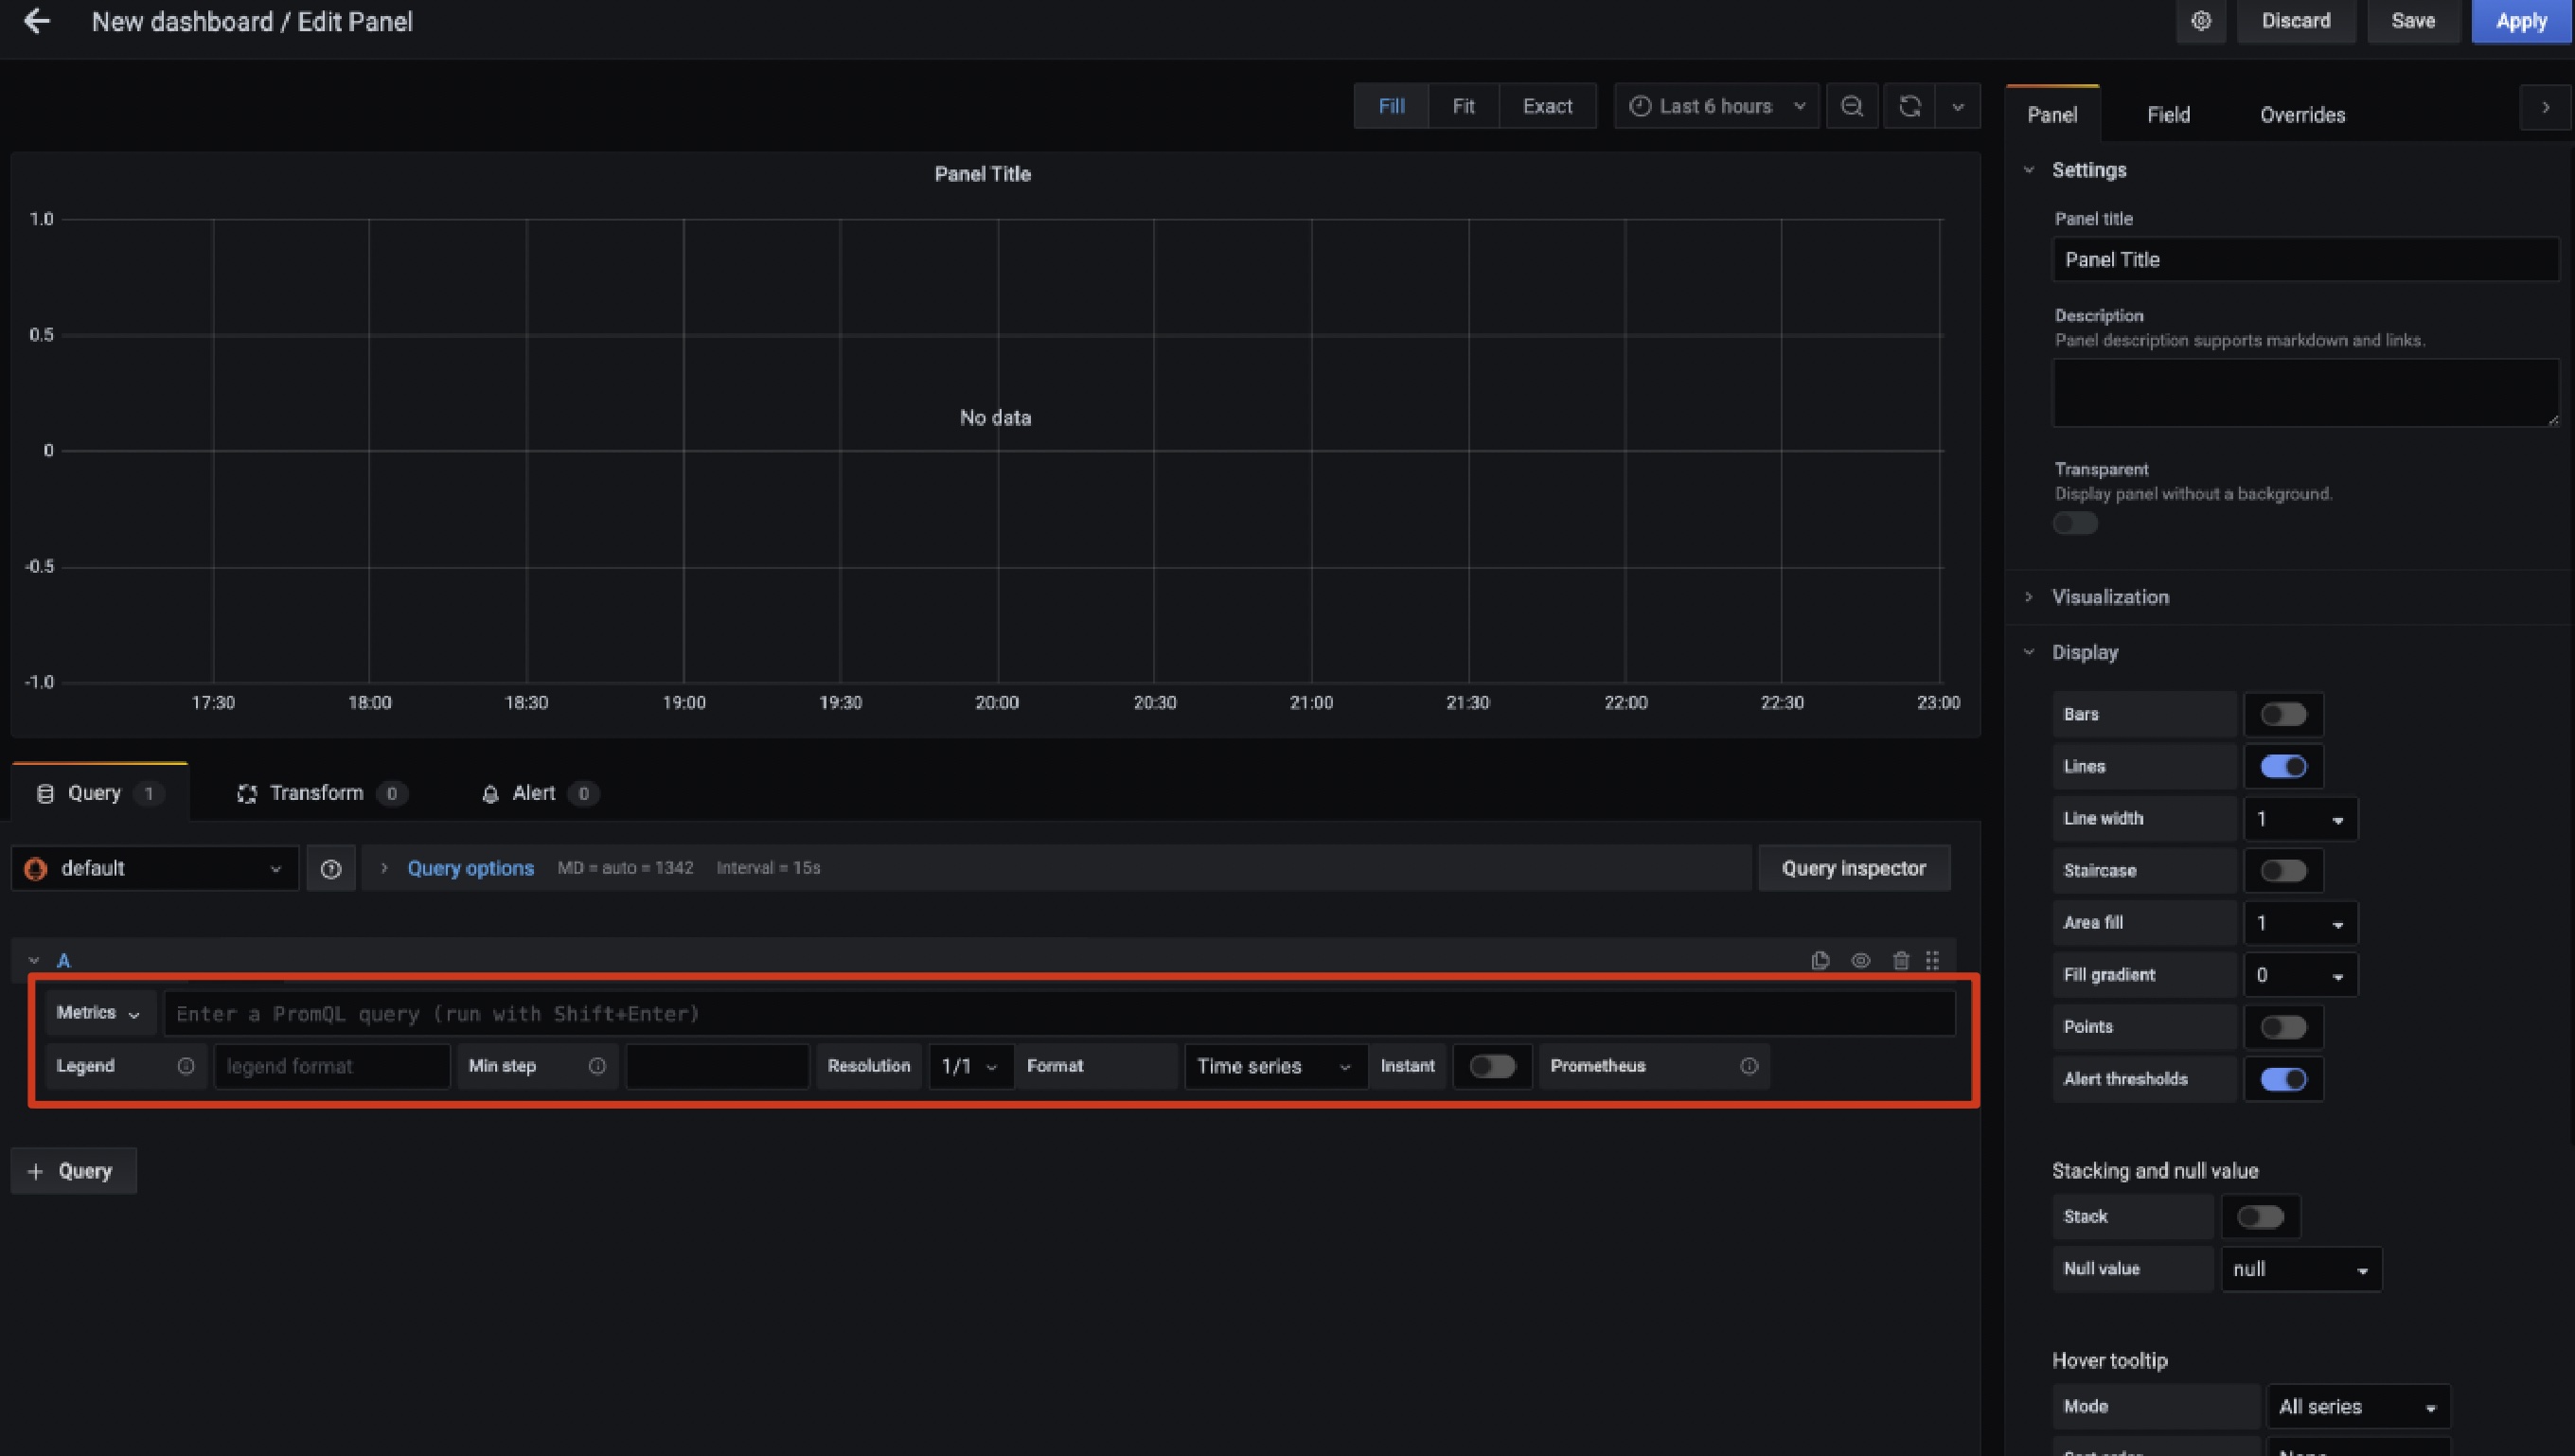
Task: Open the Field tab
Action: tap(2168, 115)
